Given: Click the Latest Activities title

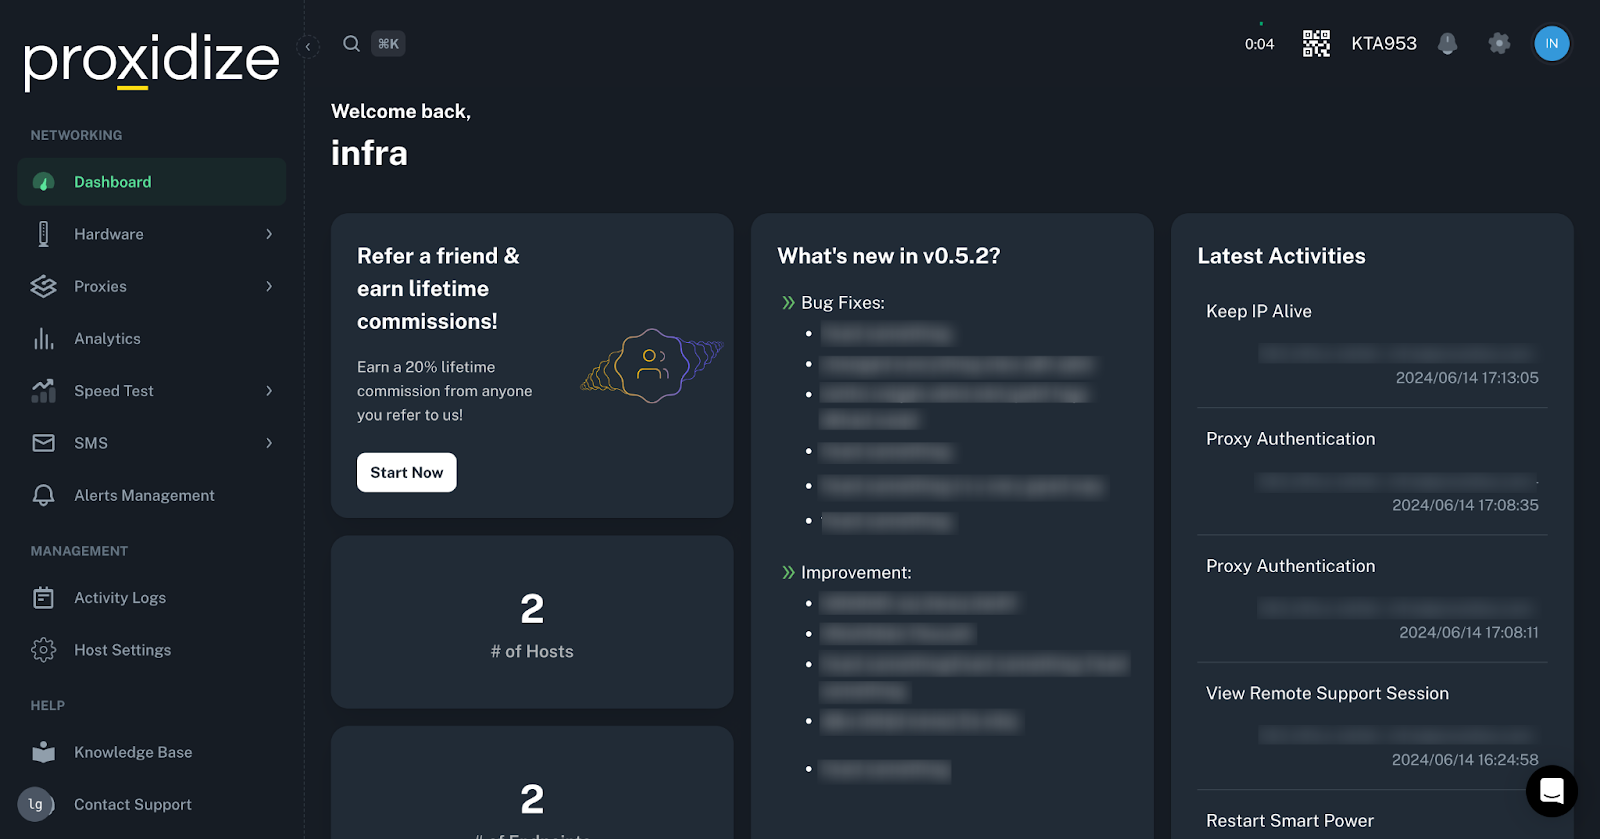Looking at the screenshot, I should 1281,256.
